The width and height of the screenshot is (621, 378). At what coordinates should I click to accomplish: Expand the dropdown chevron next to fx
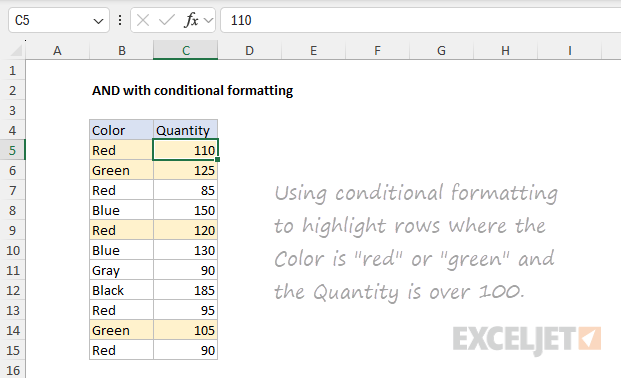pos(208,20)
